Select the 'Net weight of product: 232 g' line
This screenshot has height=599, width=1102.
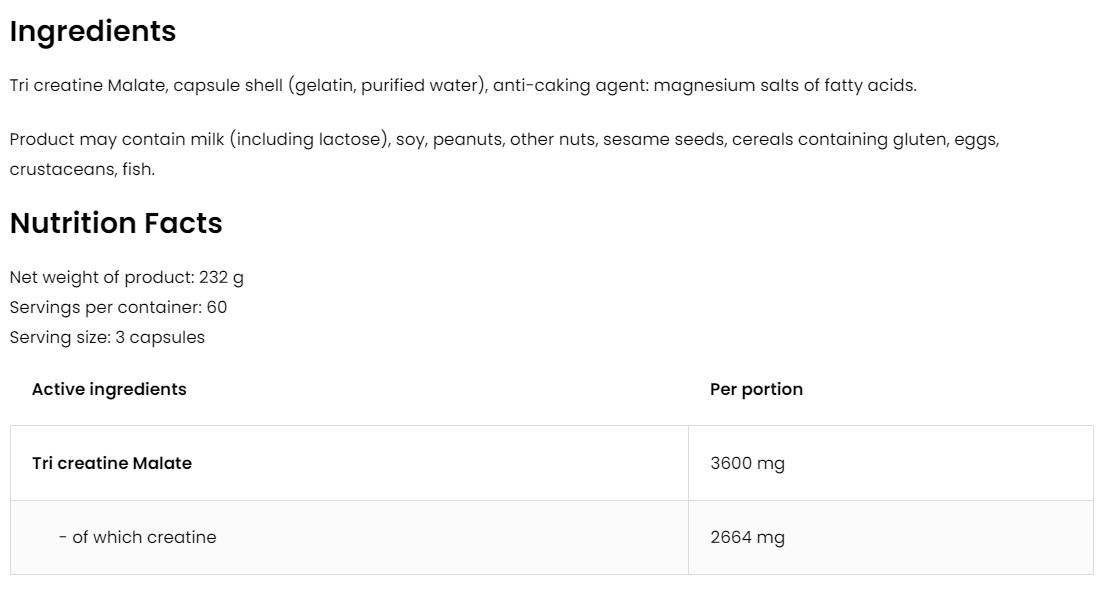pos(126,277)
